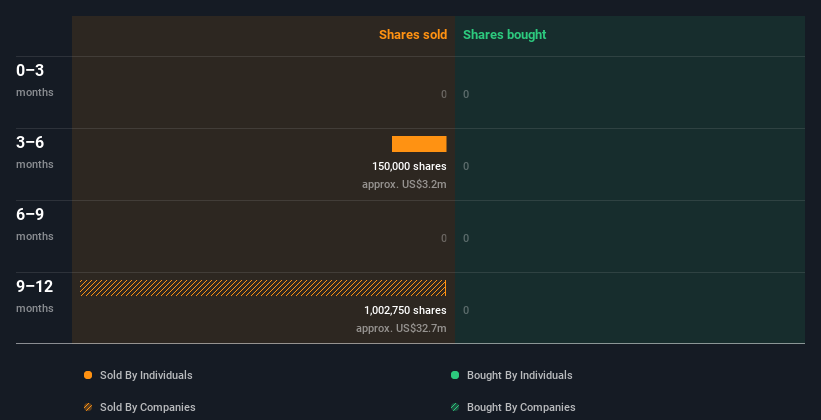821x420 pixels.
Task: Click the 'Bought By Individuals' legend text
Action: [519, 375]
